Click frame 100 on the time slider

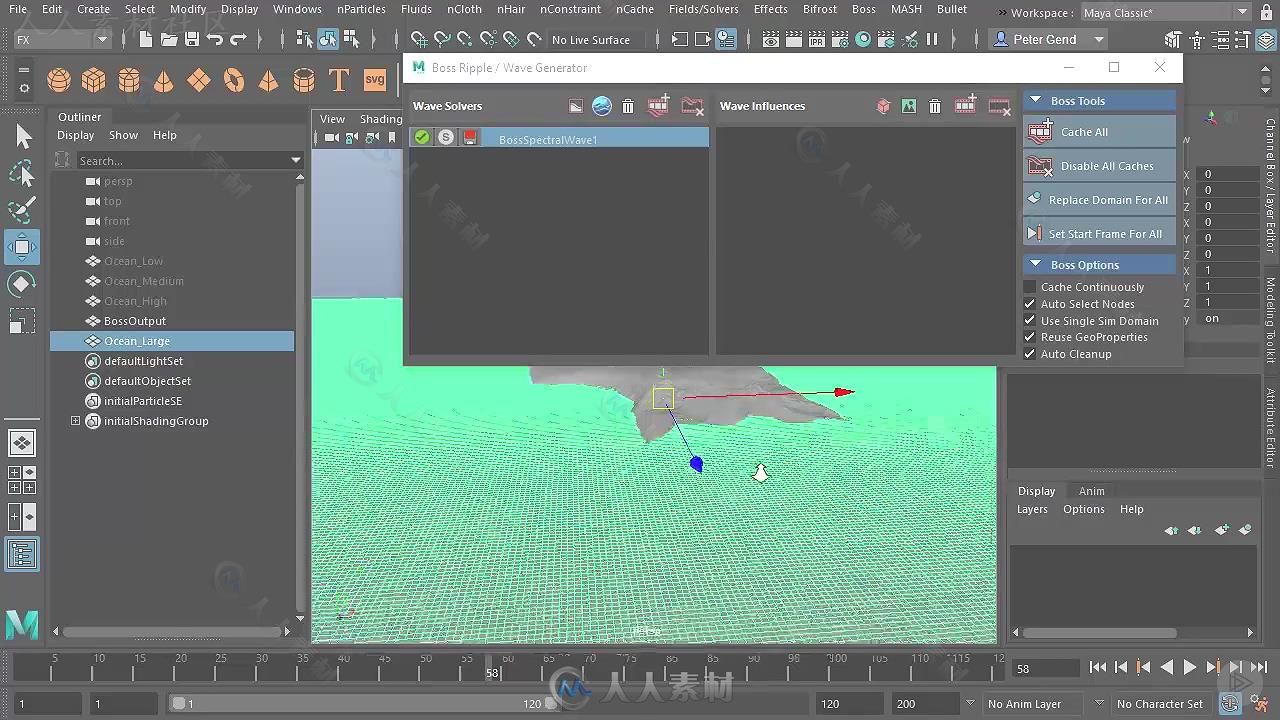(836, 667)
